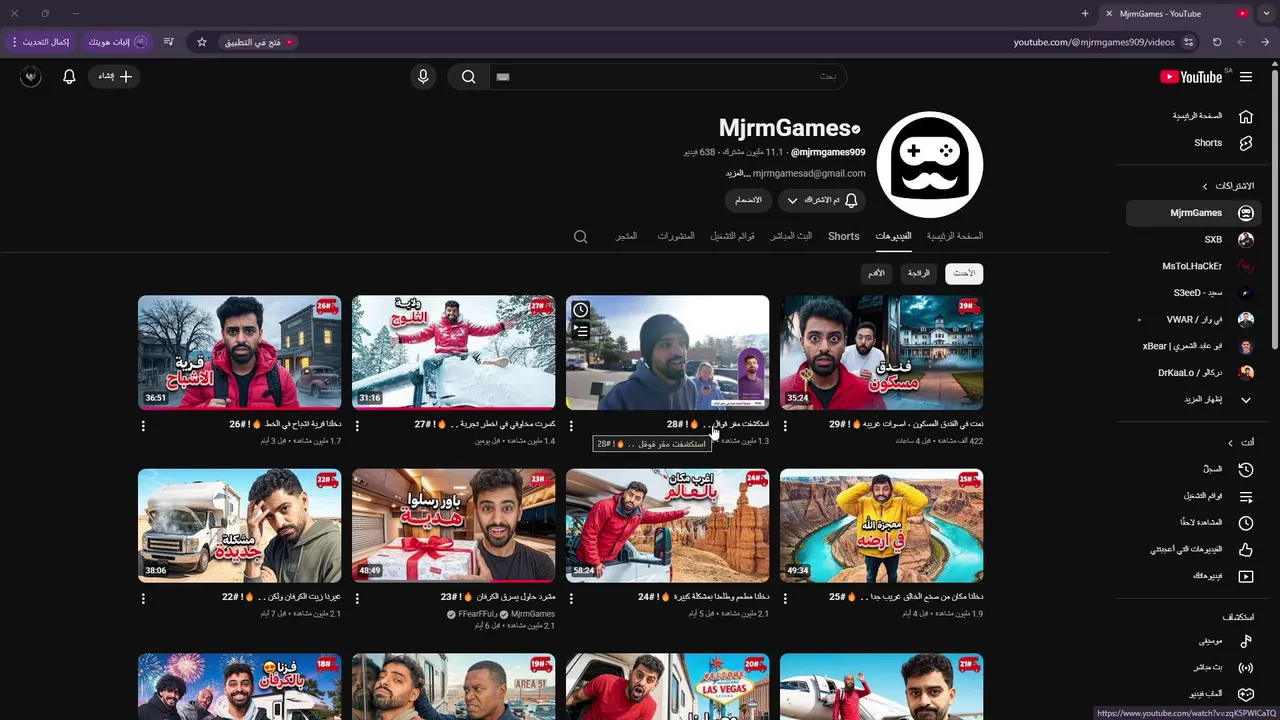Viewport: 1280px width, 720px height.
Task: Open the browser reading list icon
Action: tap(169, 42)
